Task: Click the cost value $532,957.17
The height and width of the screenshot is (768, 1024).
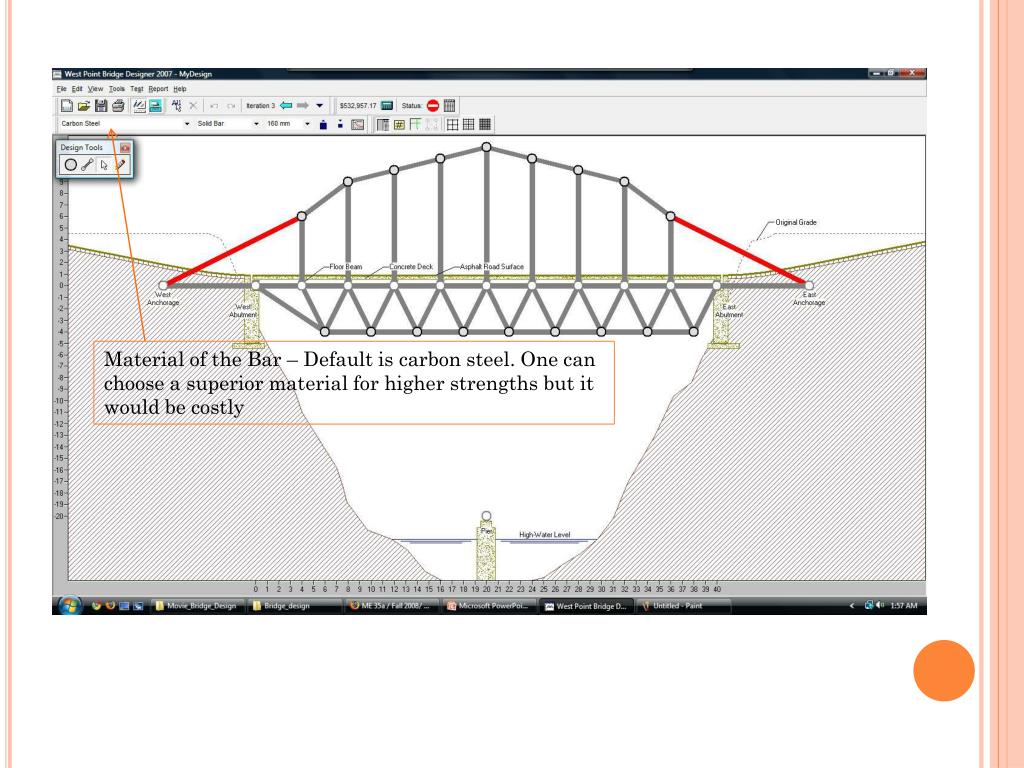Action: point(358,106)
